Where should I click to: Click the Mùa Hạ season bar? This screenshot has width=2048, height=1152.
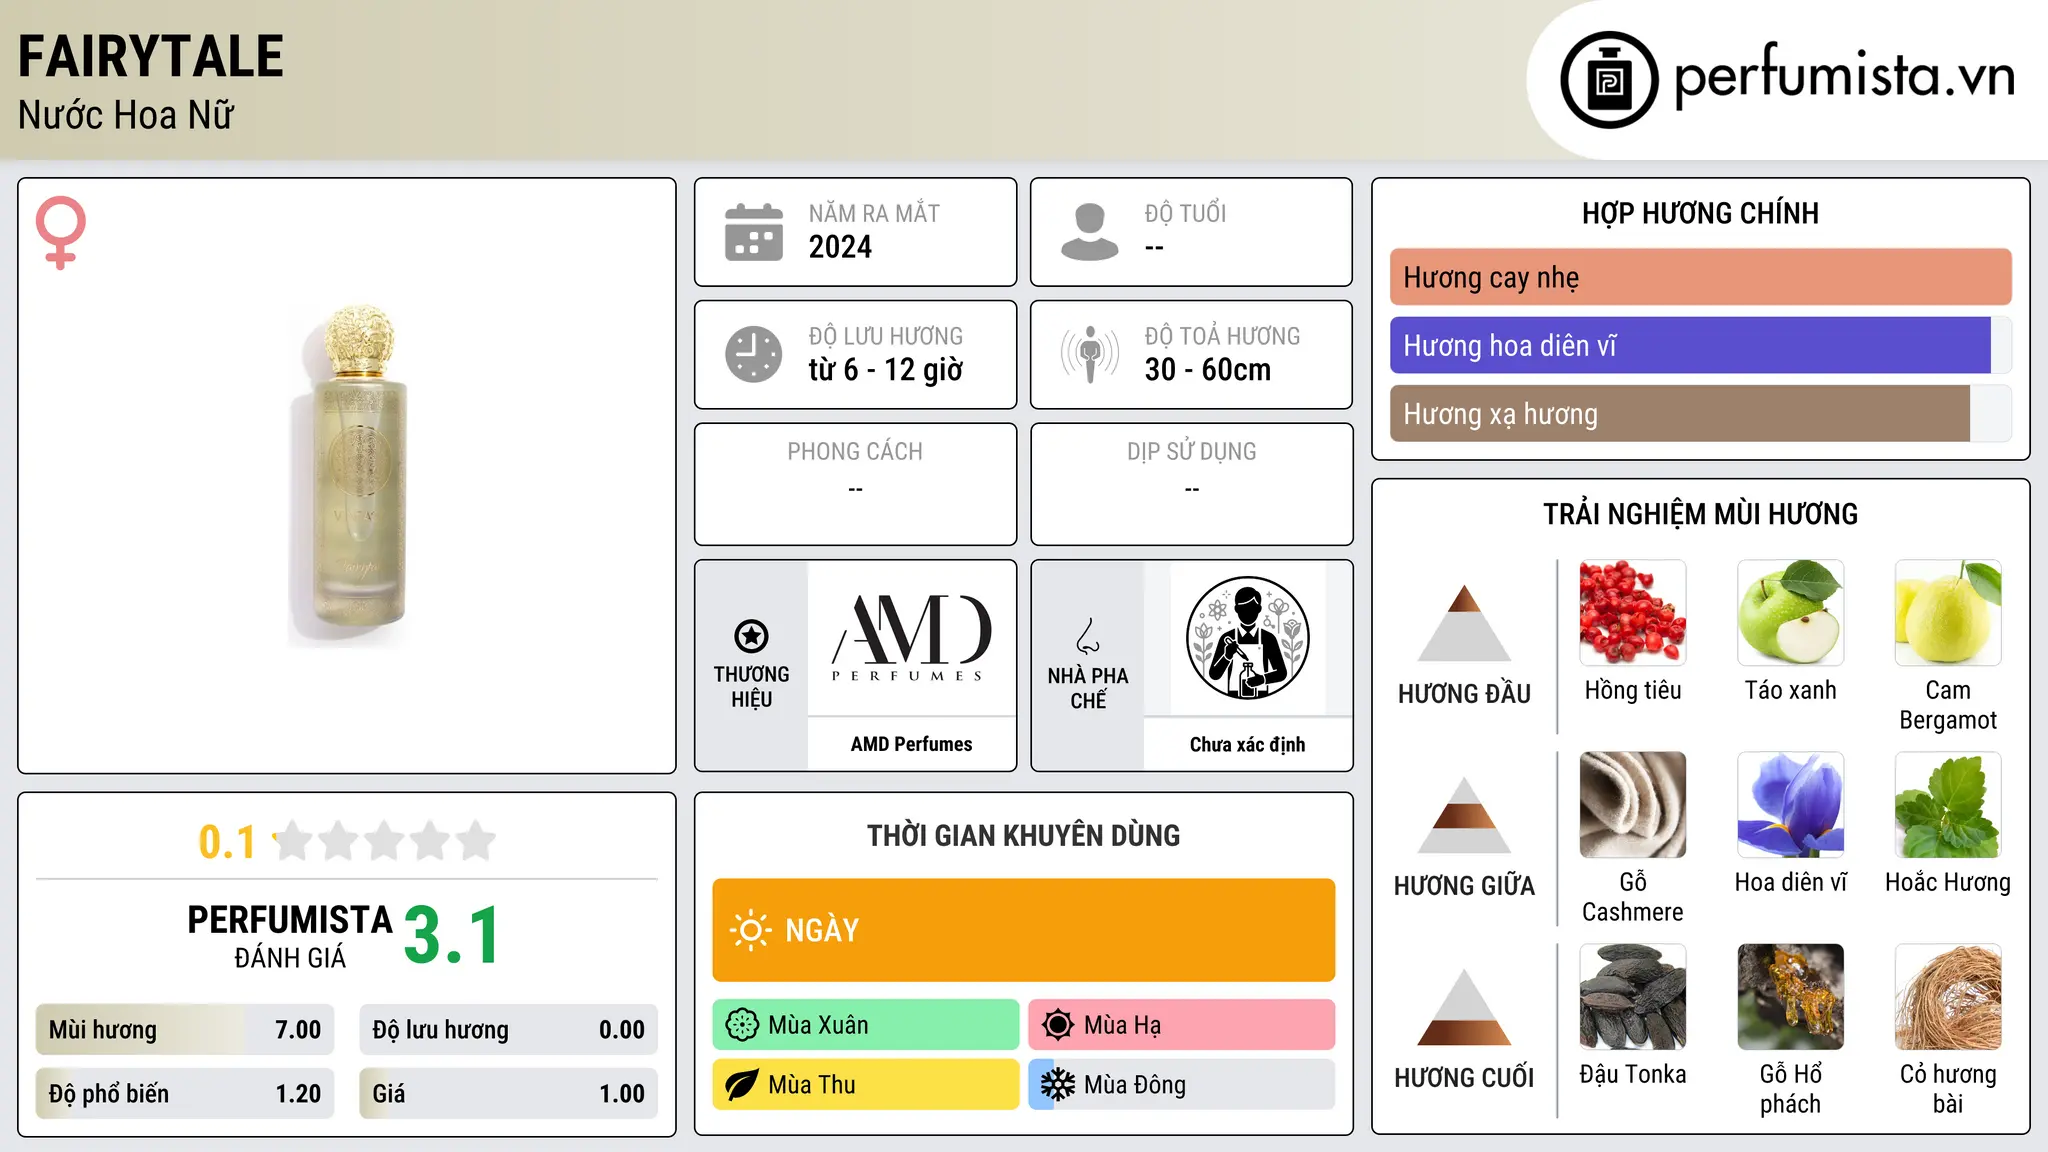(x=1182, y=1025)
